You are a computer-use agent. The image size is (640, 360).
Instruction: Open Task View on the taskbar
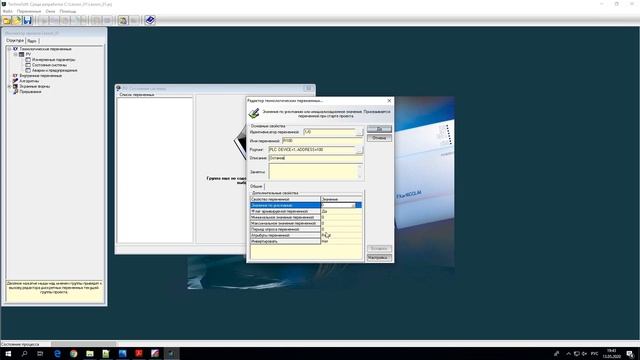coord(40,353)
